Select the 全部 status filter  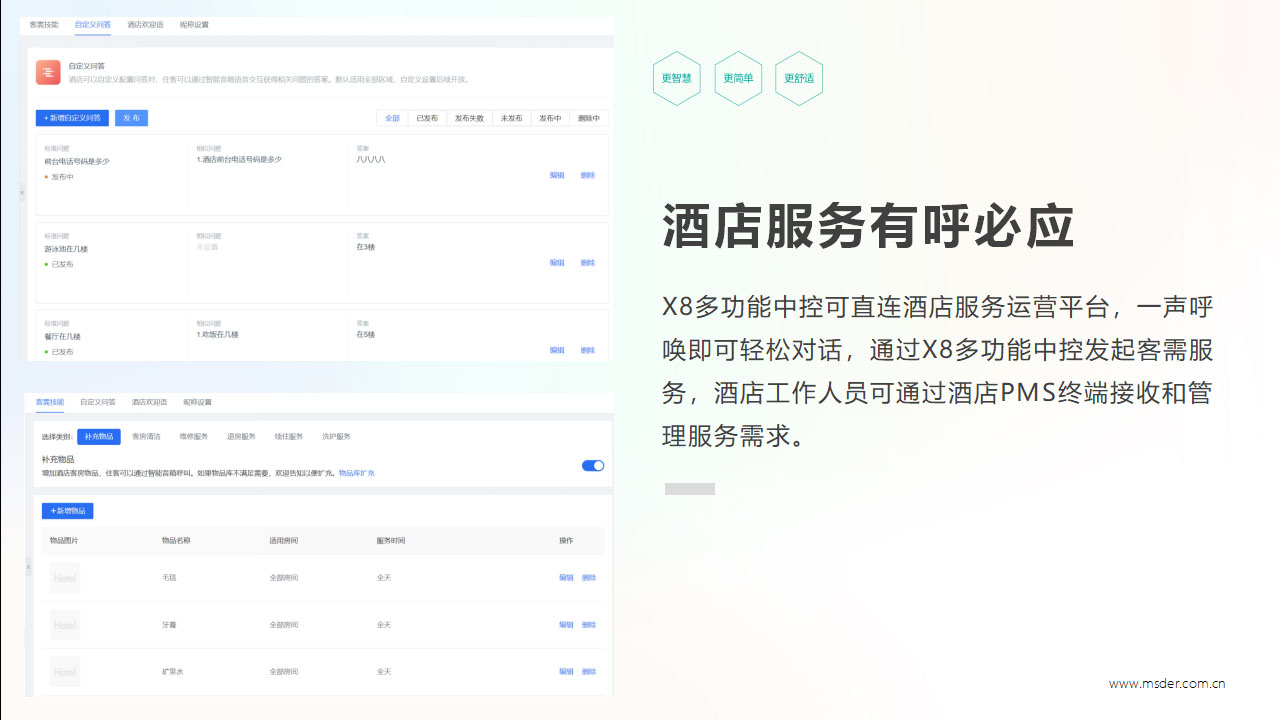coord(392,118)
